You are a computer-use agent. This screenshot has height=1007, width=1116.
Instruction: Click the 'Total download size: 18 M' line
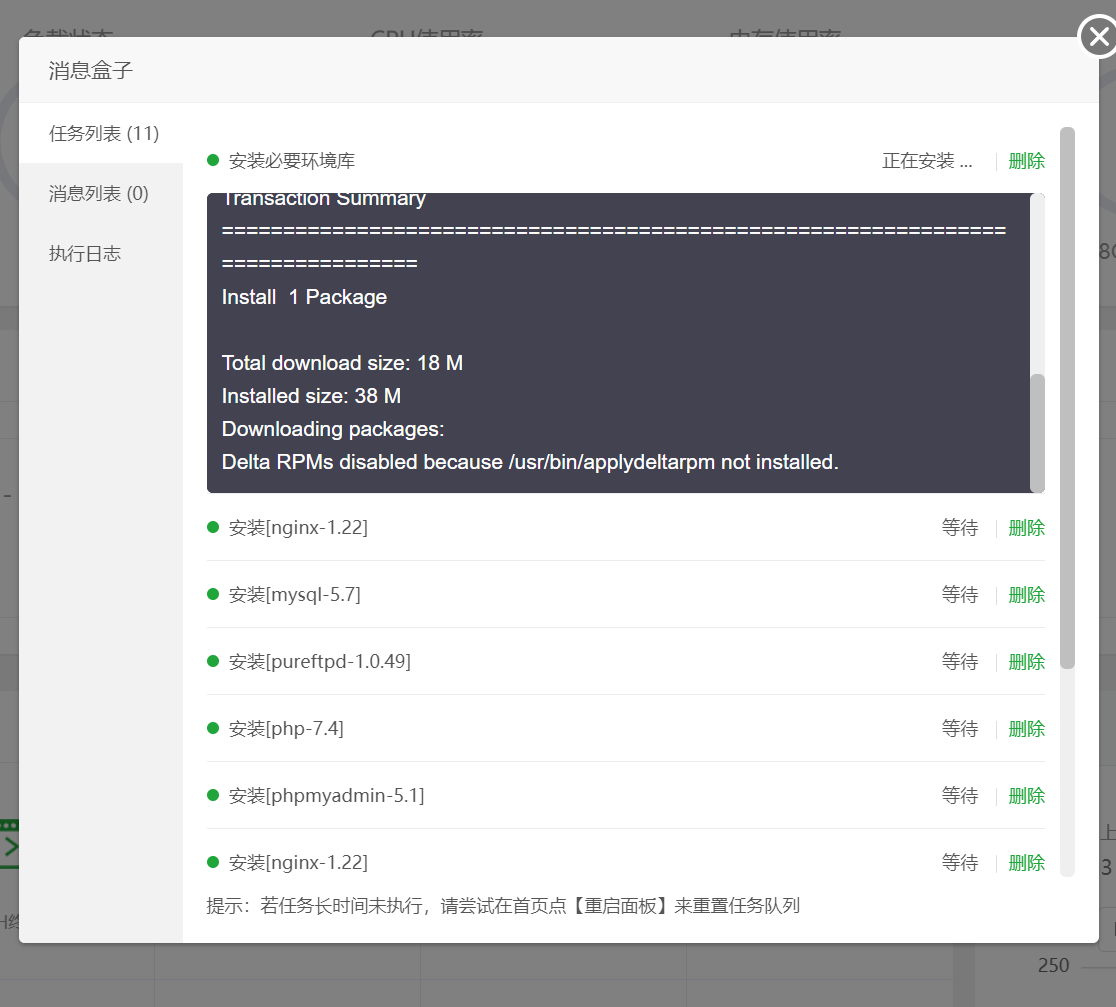pyautogui.click(x=342, y=363)
